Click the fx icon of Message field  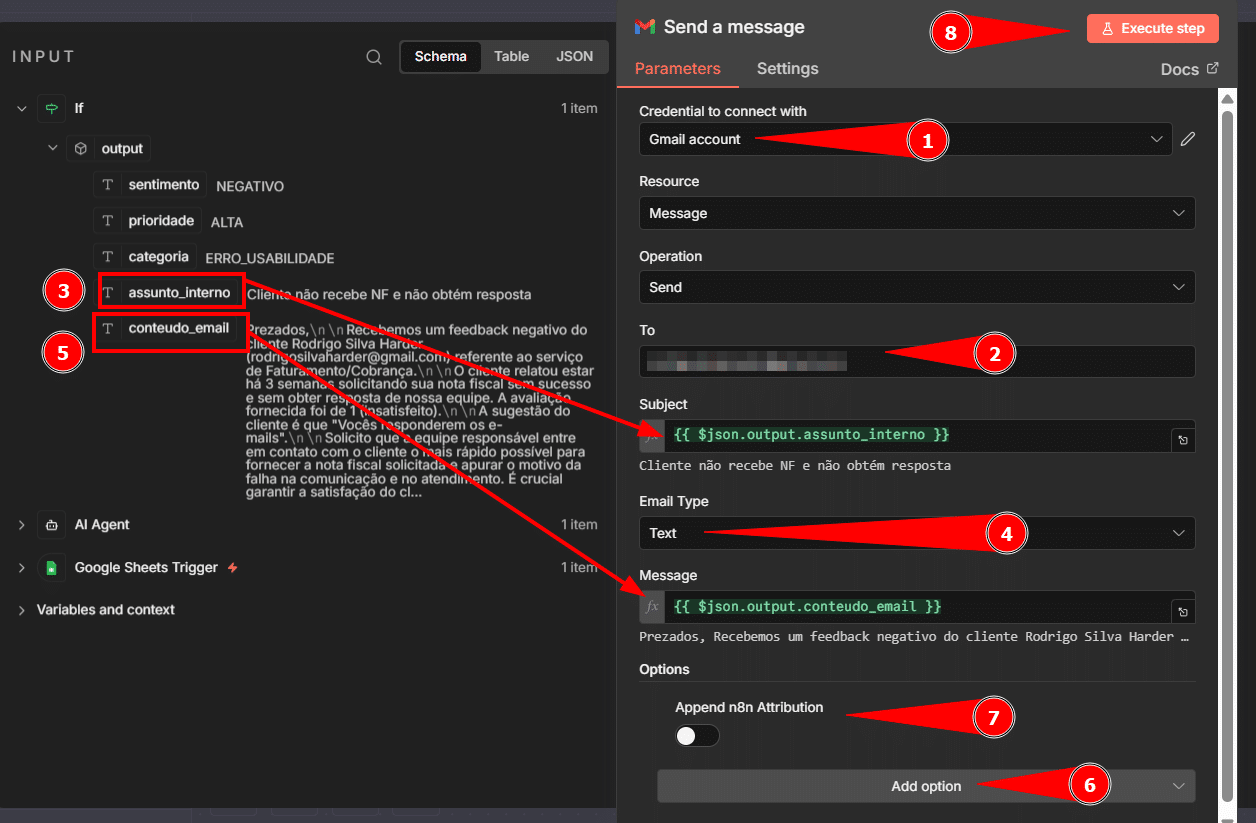point(652,607)
